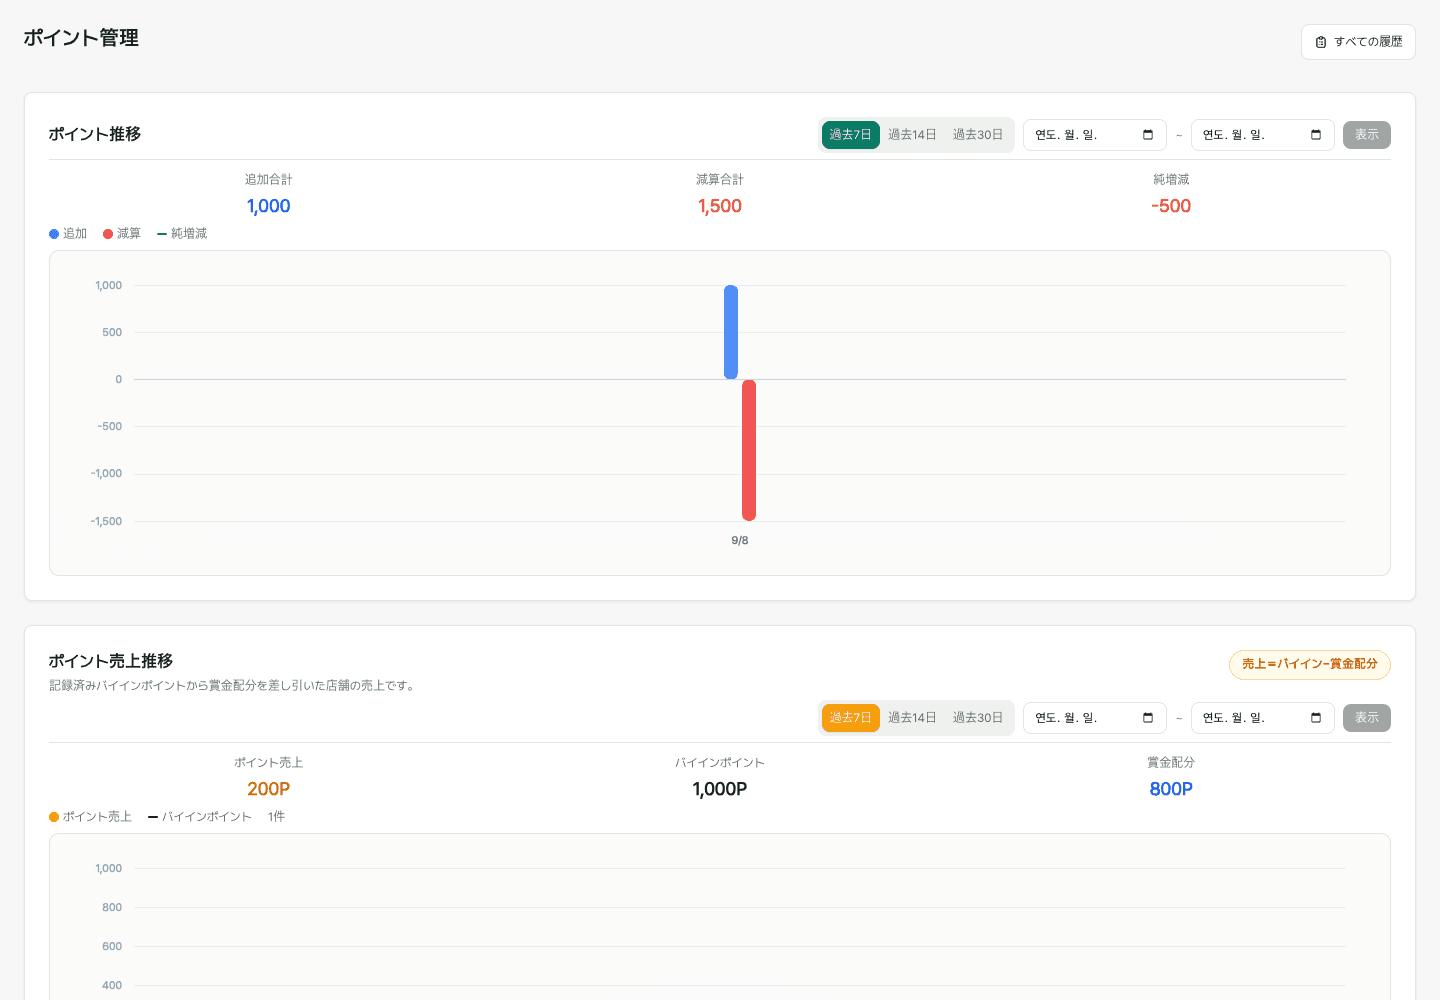Click ポイント売上 value 200P
Screen dimensions: 1440x1000
pyautogui.click(x=269, y=789)
